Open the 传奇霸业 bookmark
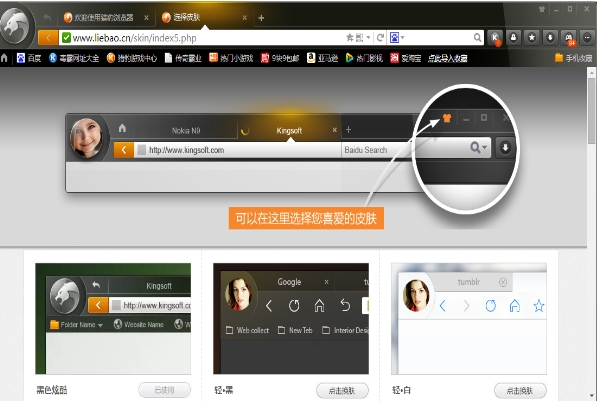Screen dimensions: 609x403 (x=183, y=58)
